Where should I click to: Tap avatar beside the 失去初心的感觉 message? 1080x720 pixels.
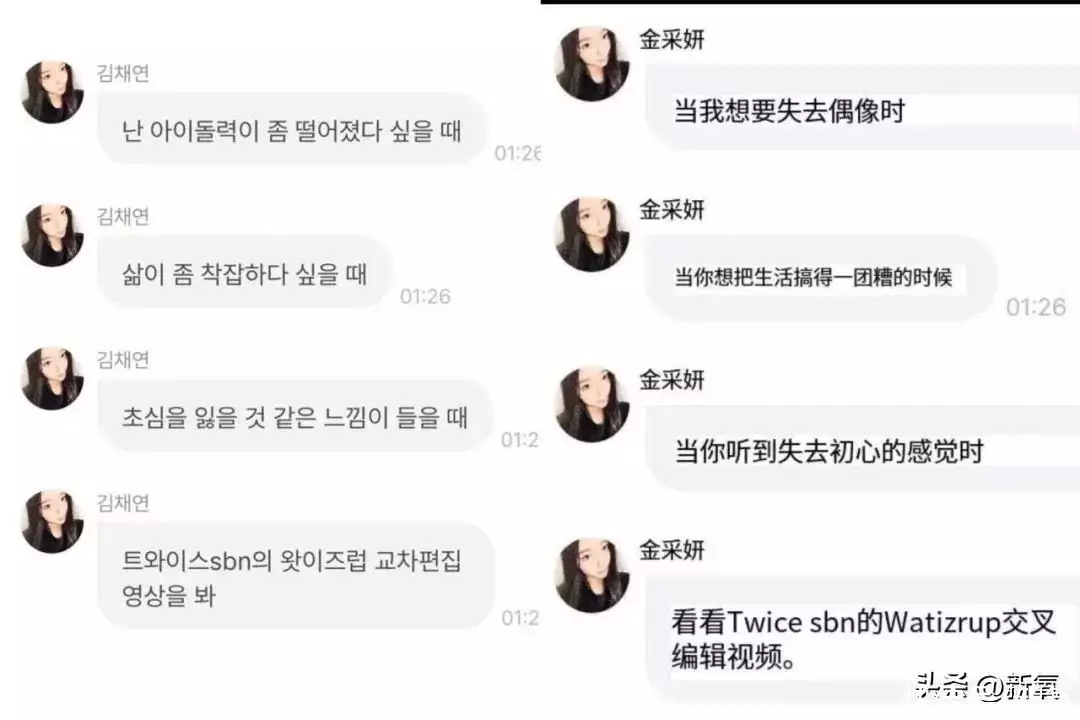592,404
